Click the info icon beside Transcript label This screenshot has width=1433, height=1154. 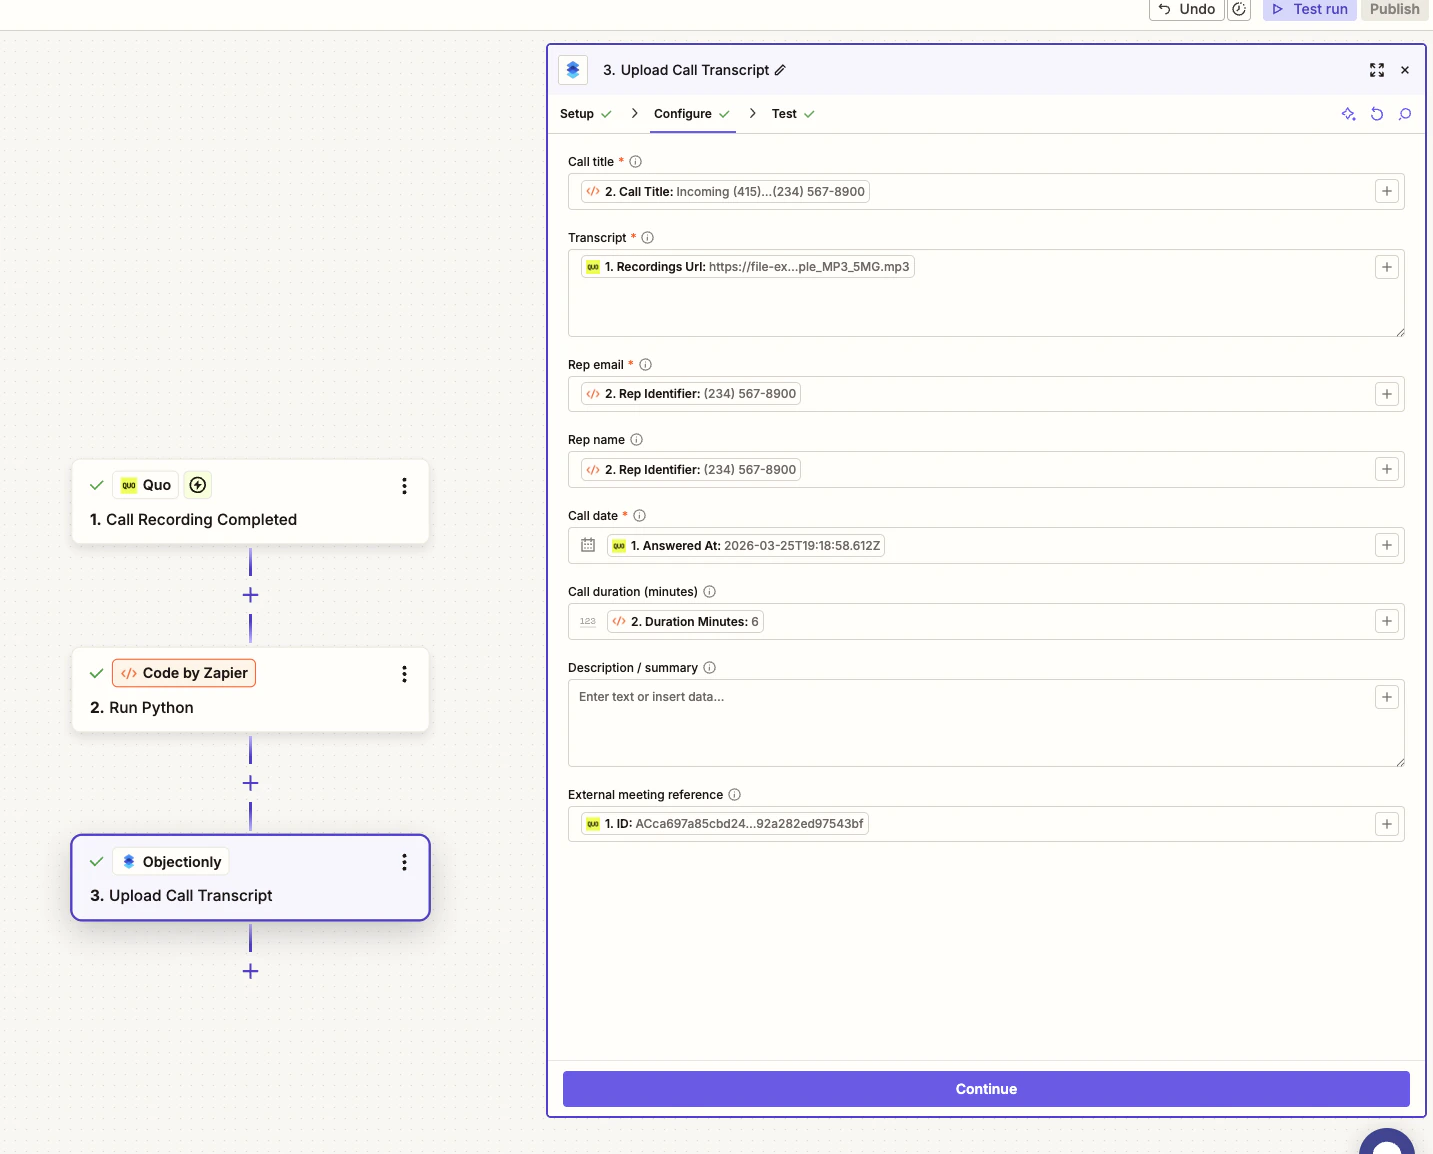click(647, 237)
